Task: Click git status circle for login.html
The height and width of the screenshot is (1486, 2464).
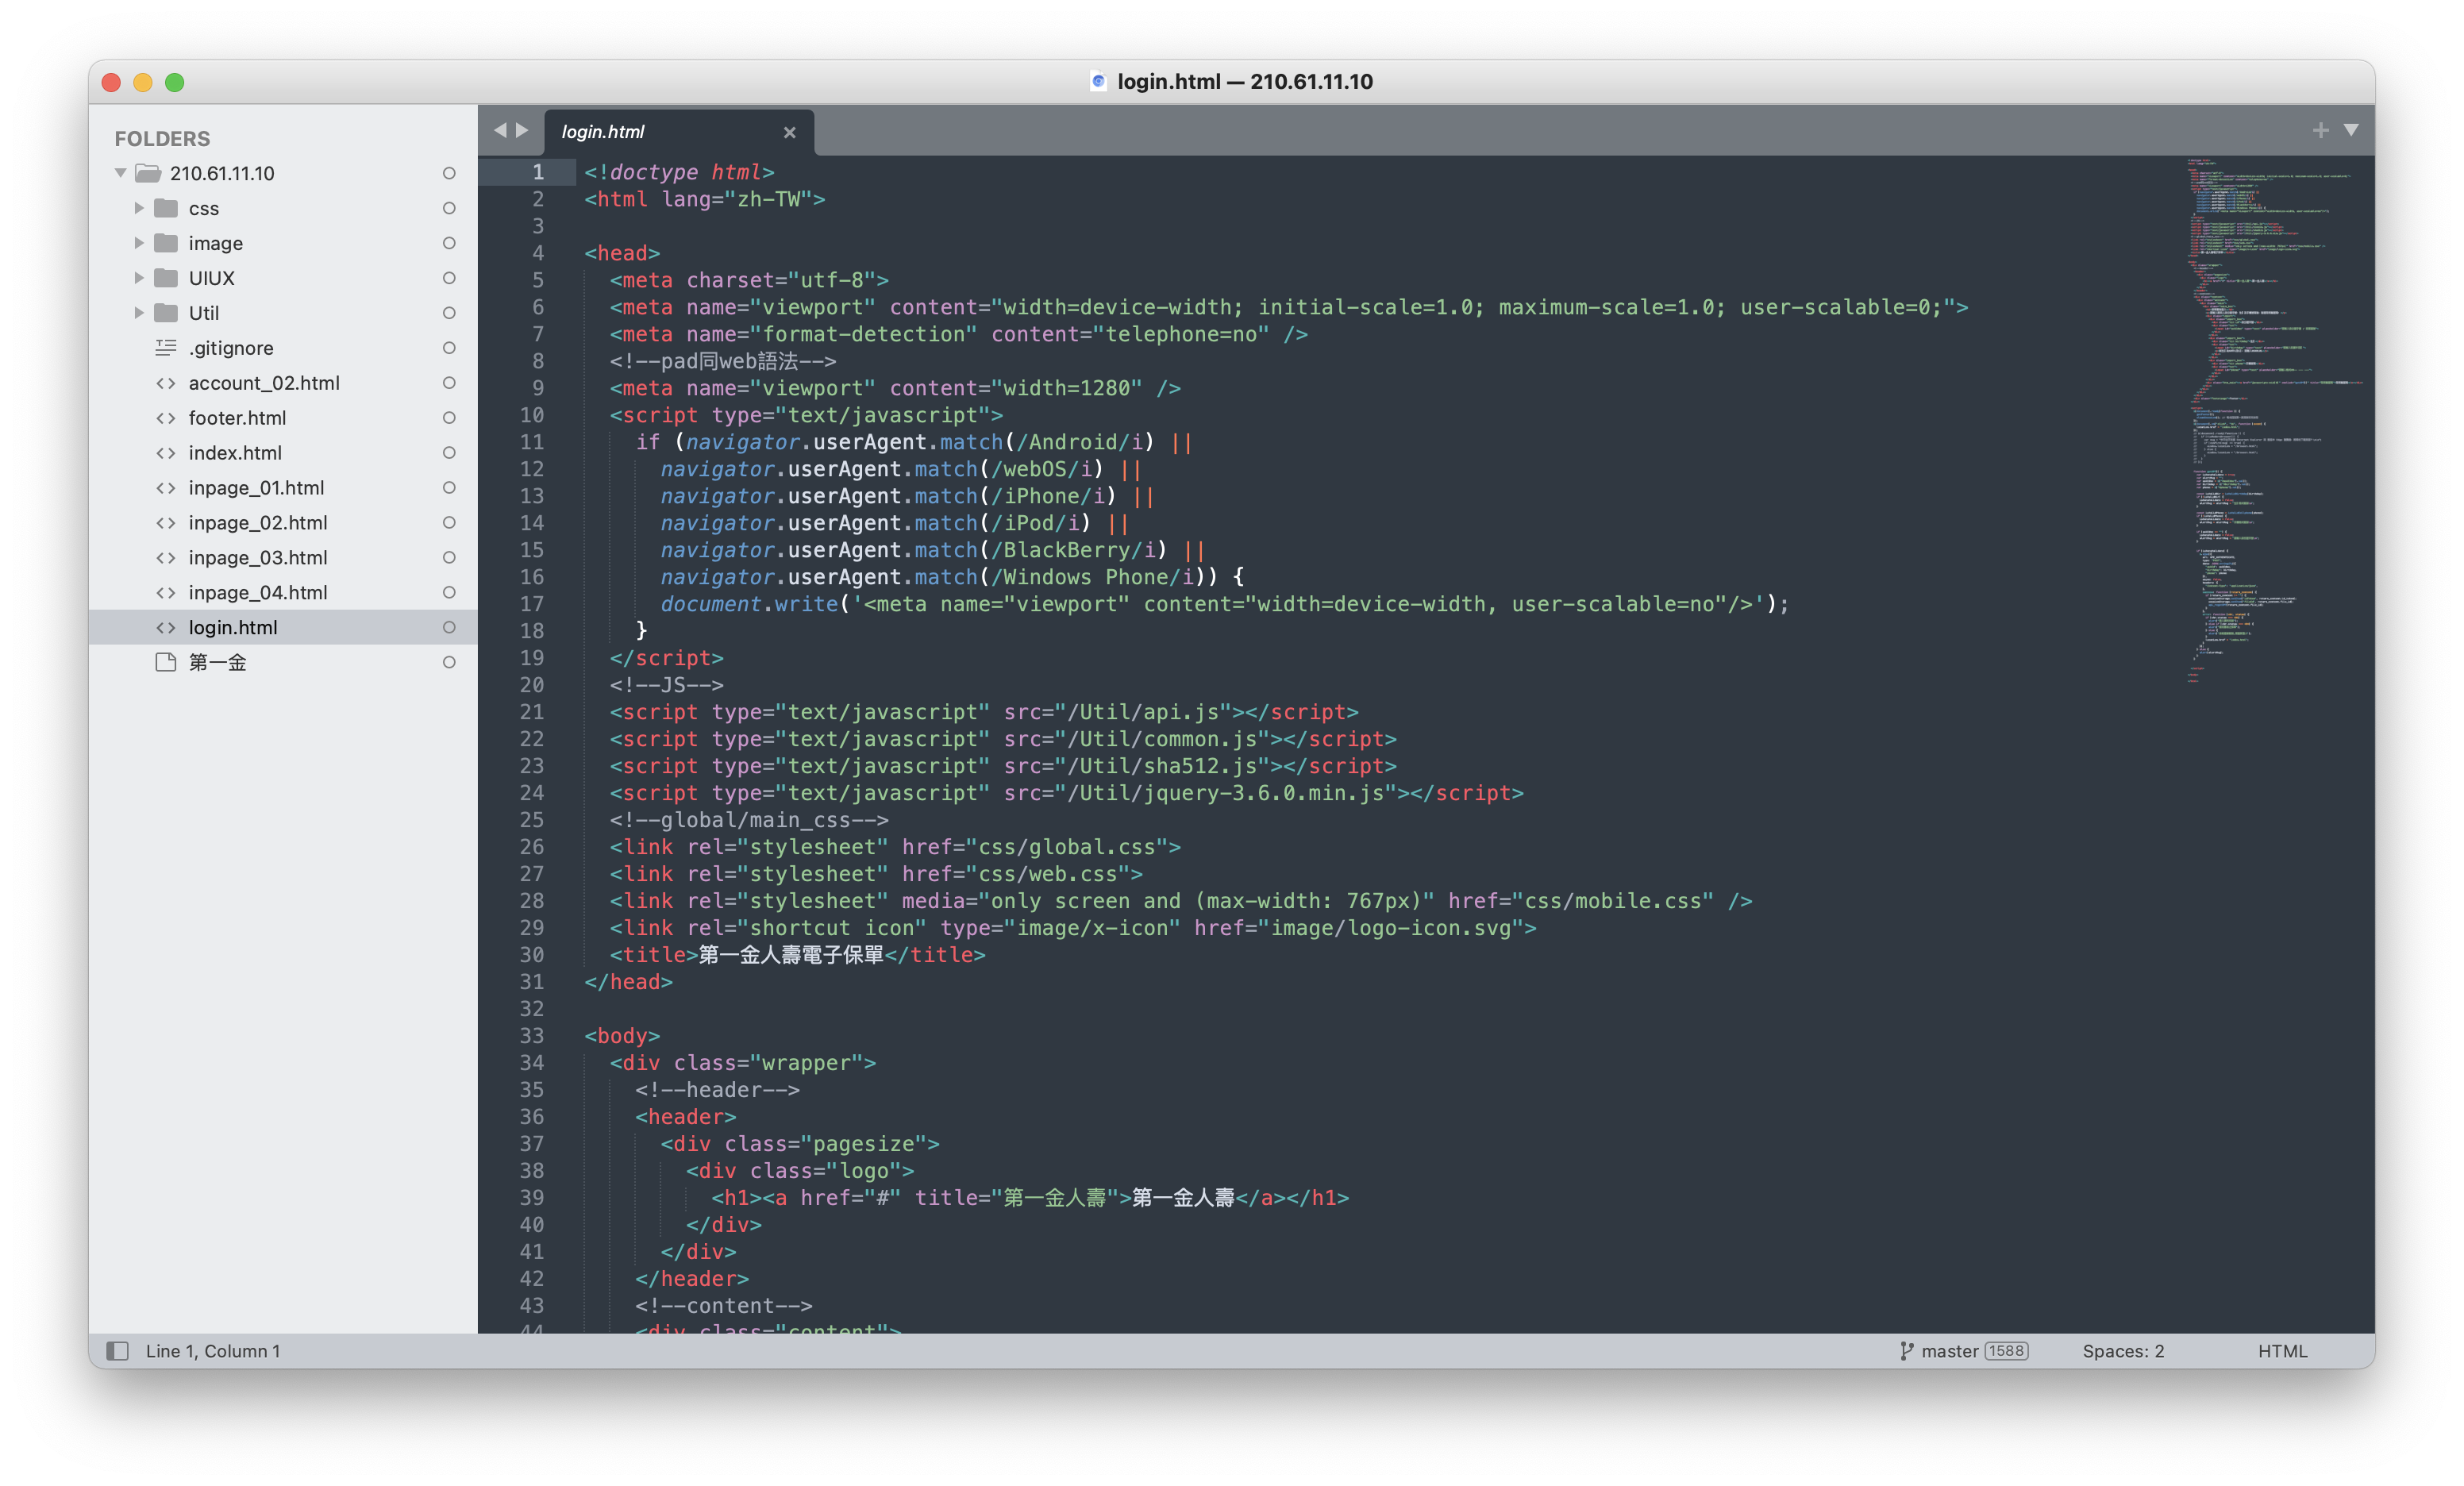Action: [449, 628]
